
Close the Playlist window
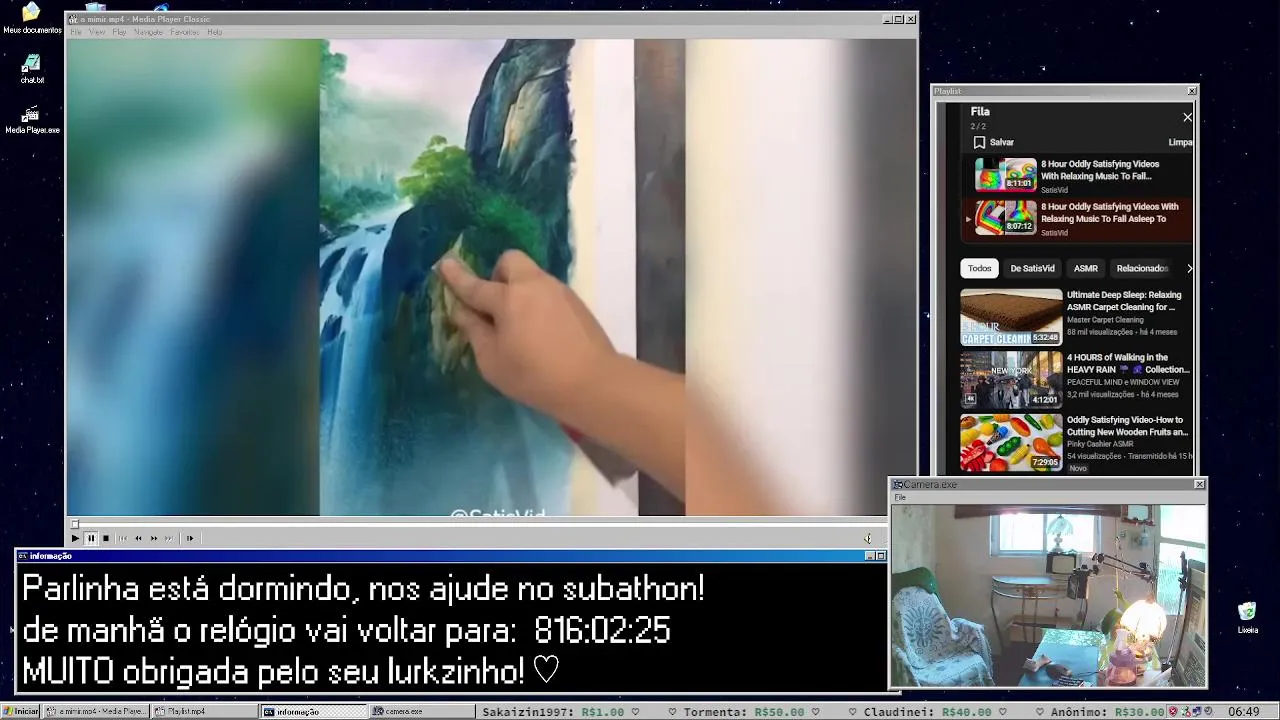[x=1191, y=91]
